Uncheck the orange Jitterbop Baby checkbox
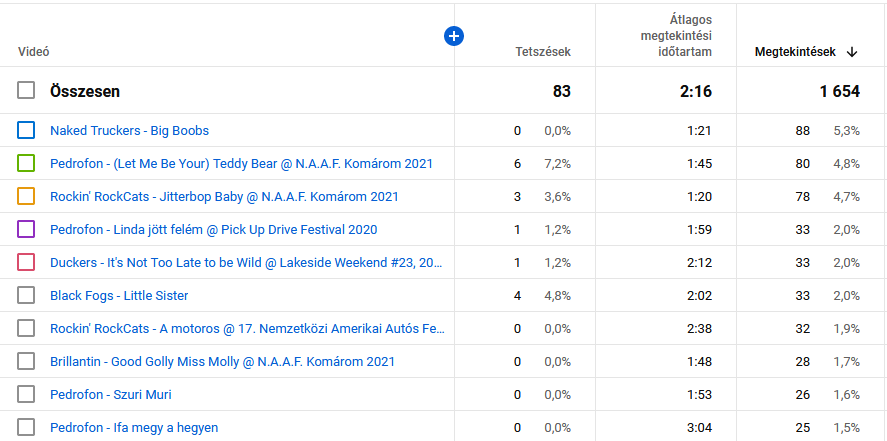 pos(26,196)
